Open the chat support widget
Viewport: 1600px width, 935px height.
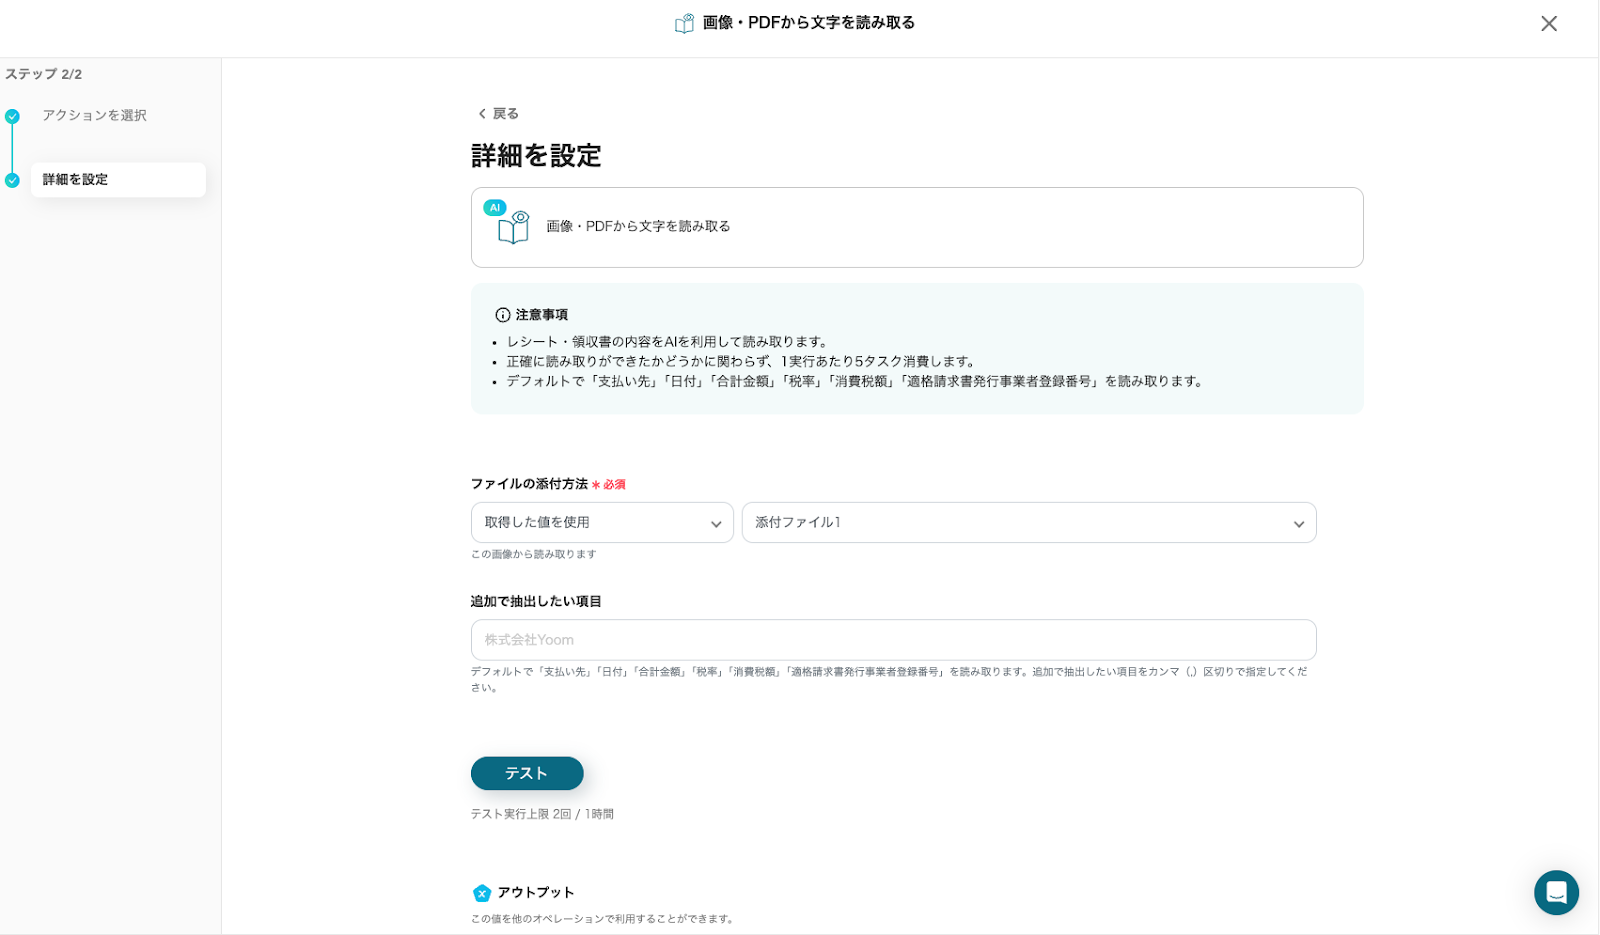pos(1556,892)
